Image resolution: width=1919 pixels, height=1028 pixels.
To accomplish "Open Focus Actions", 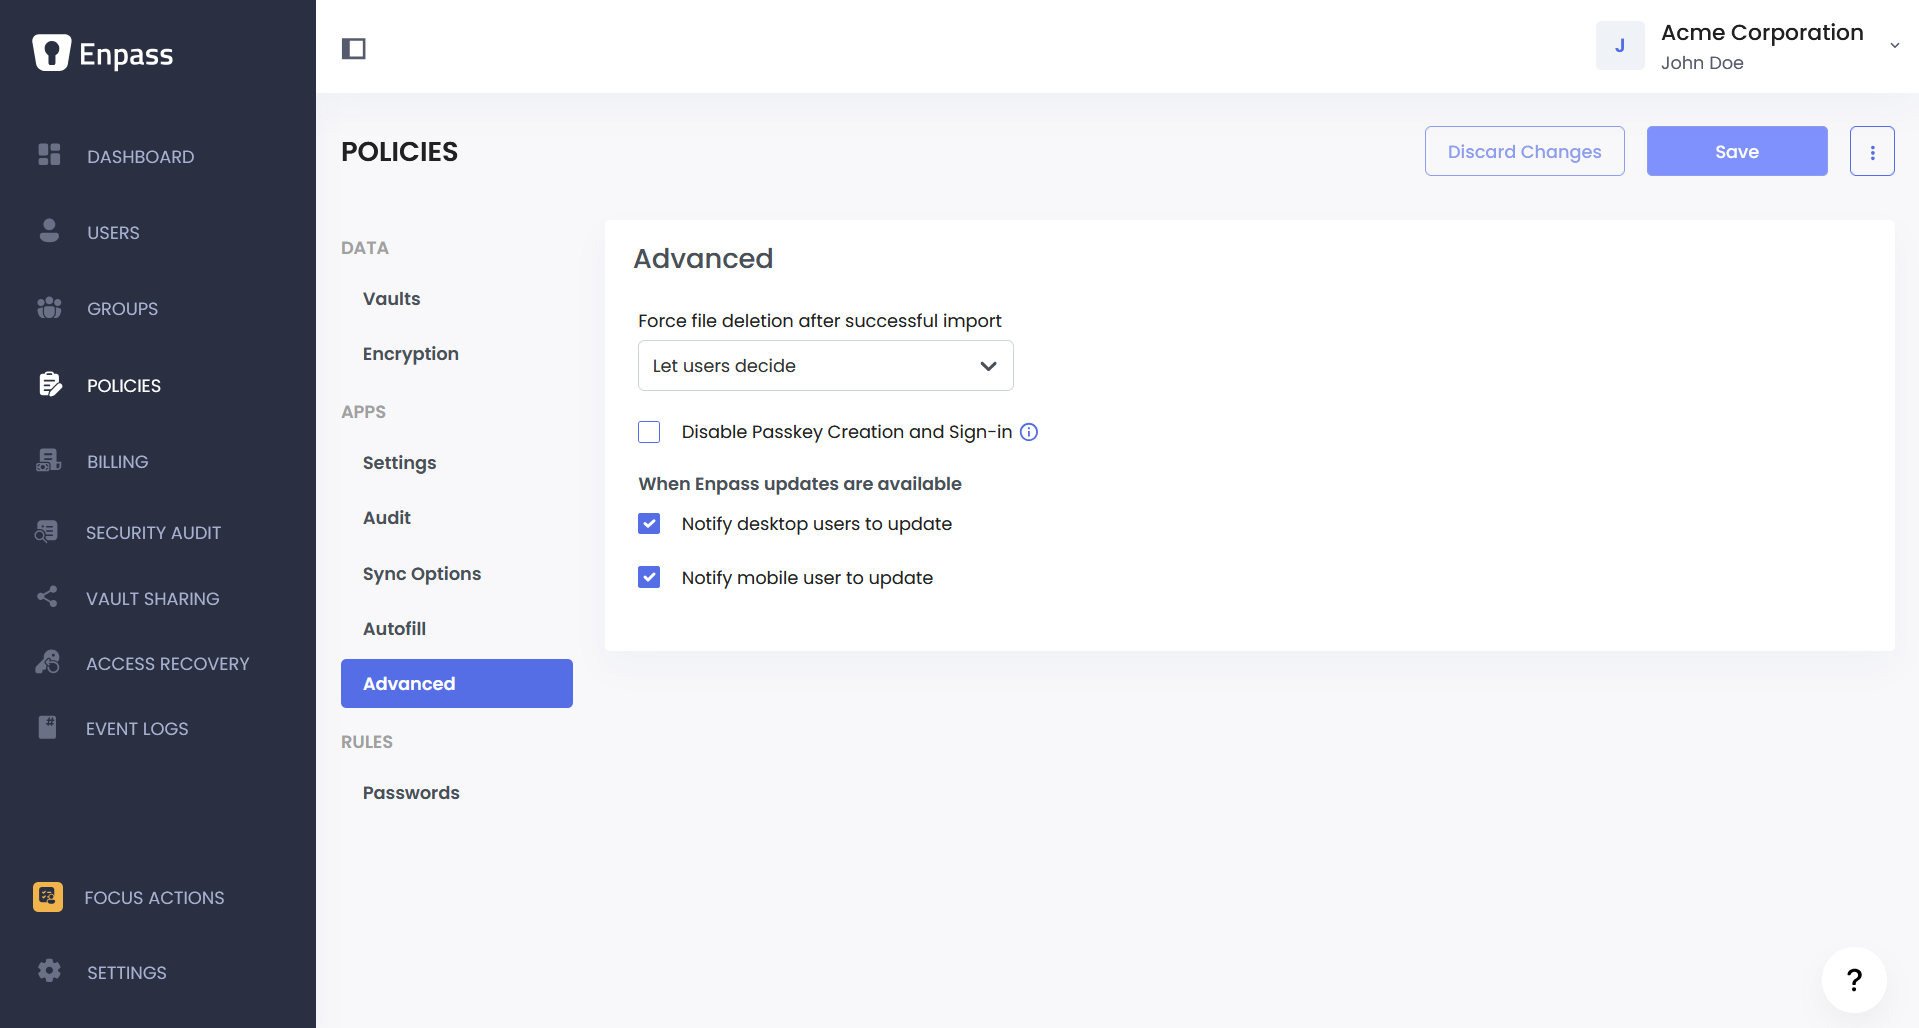I will (x=154, y=897).
